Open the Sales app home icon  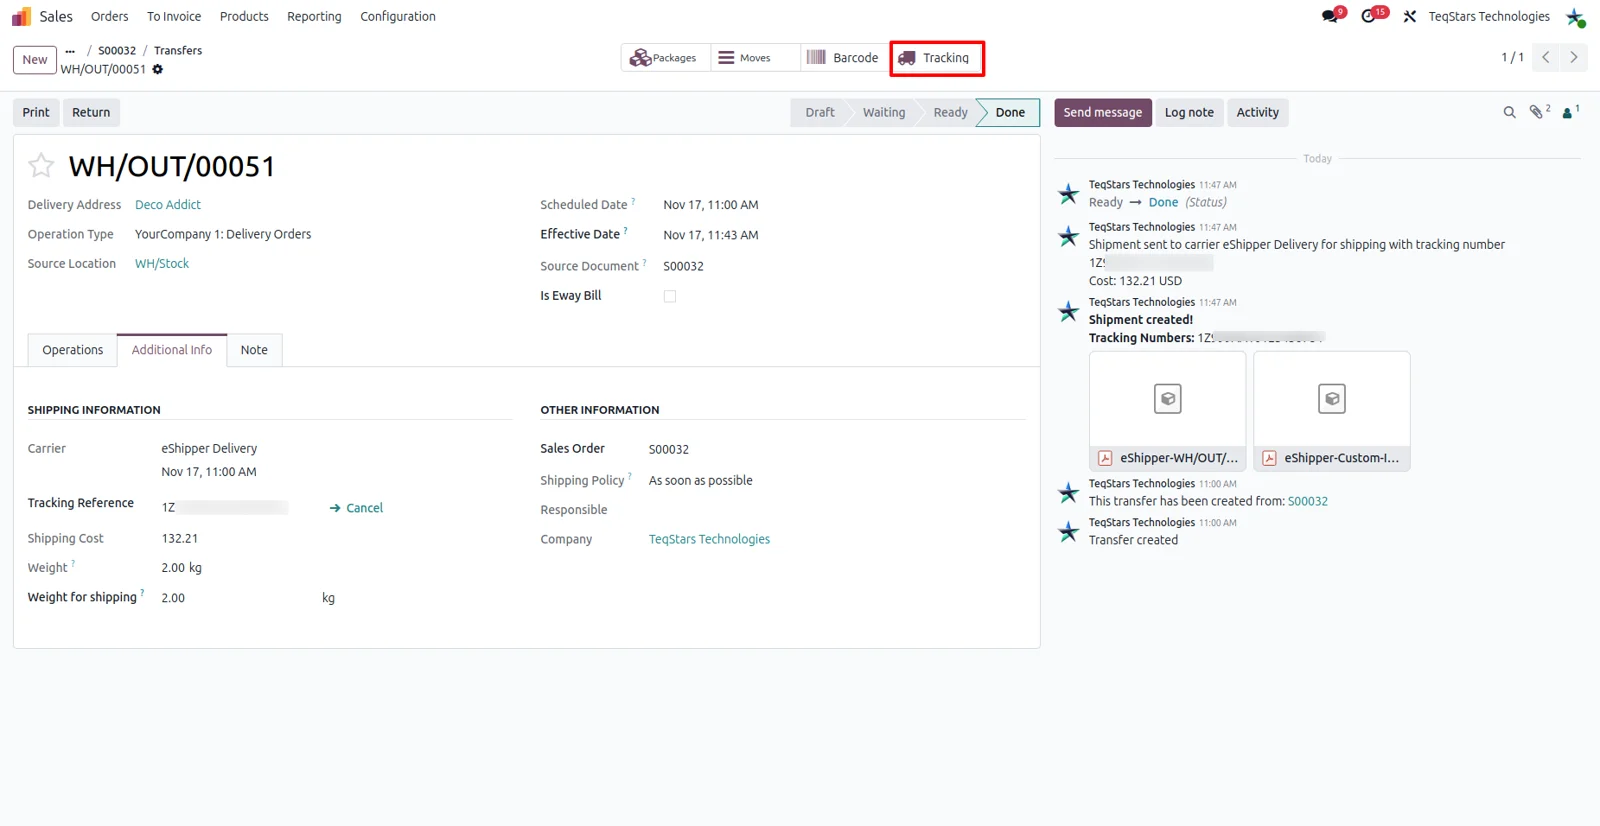21,17
